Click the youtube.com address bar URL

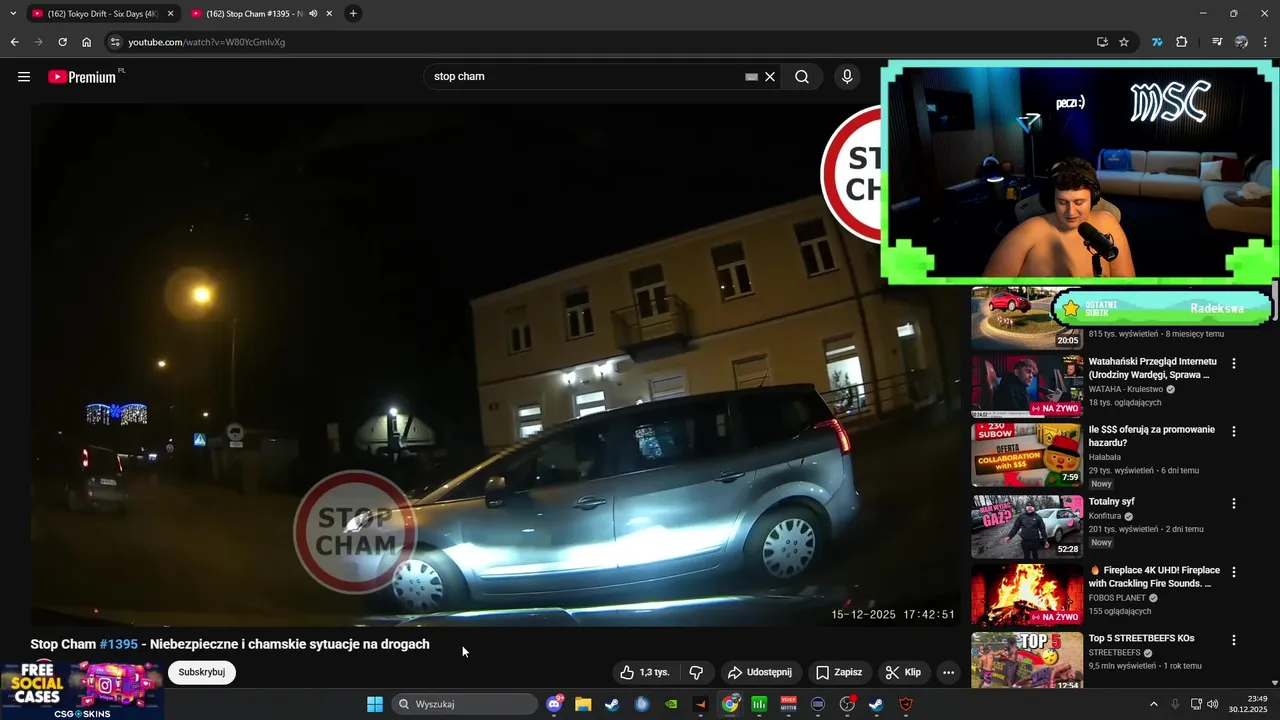(x=207, y=42)
